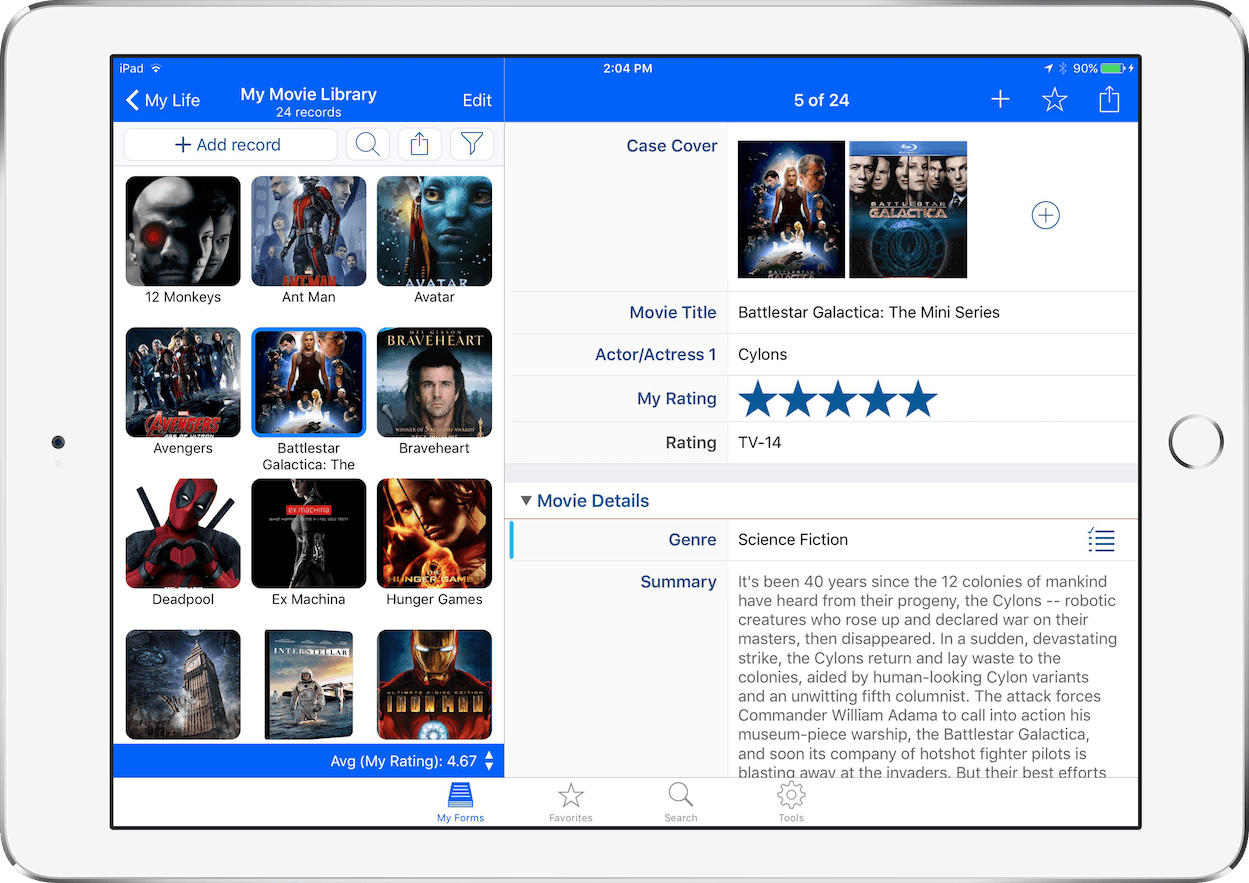
Task: Tap the plus icon in the record header
Action: (x=1000, y=99)
